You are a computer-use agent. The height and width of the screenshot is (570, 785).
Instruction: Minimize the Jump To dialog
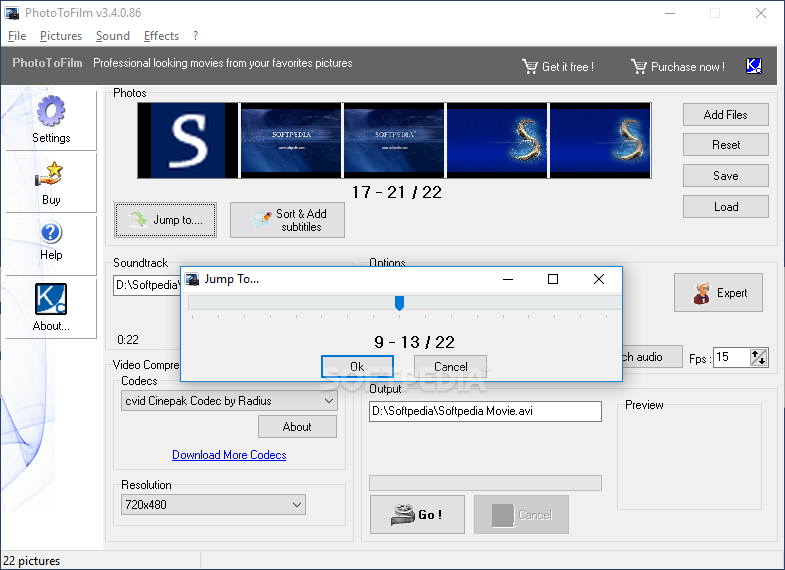click(x=508, y=279)
